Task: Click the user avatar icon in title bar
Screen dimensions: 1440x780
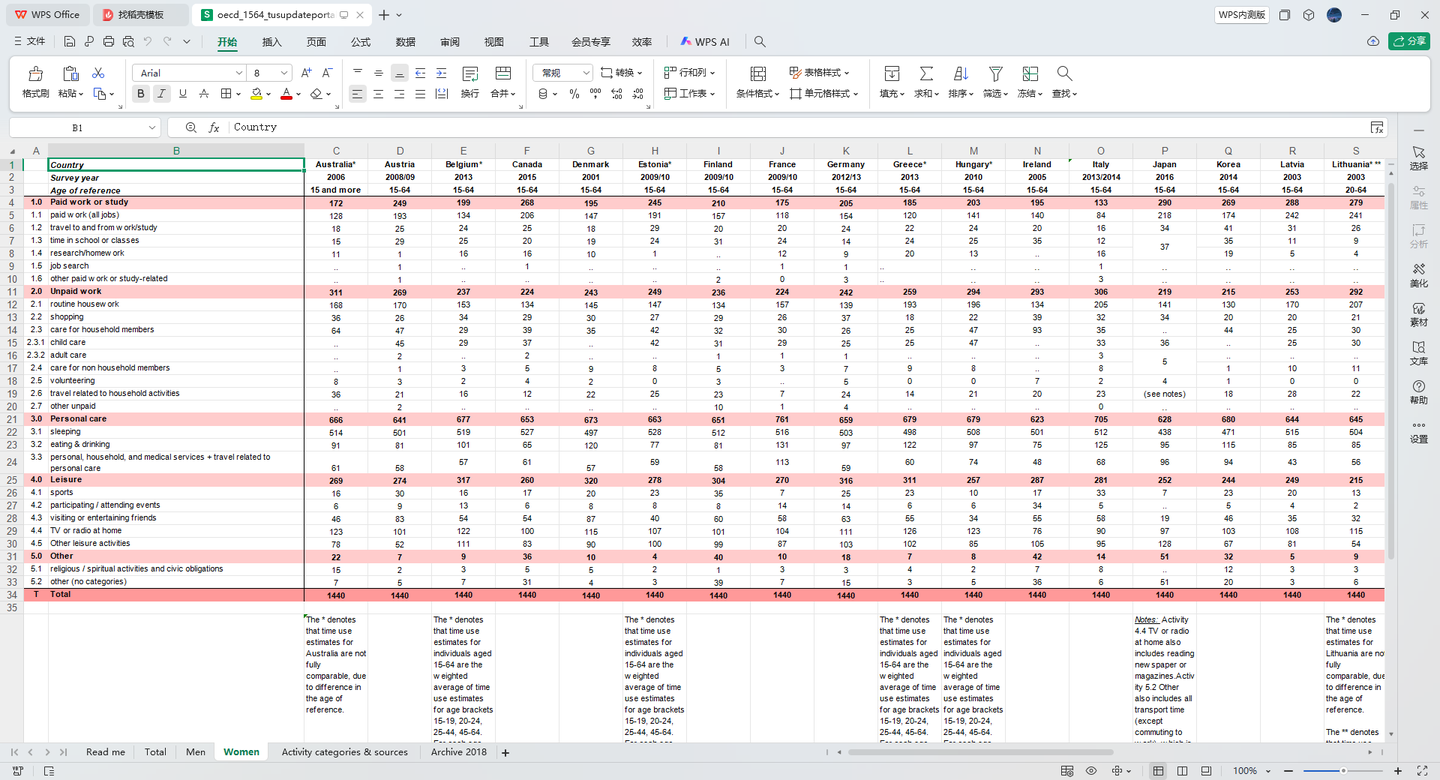Action: pos(1334,15)
